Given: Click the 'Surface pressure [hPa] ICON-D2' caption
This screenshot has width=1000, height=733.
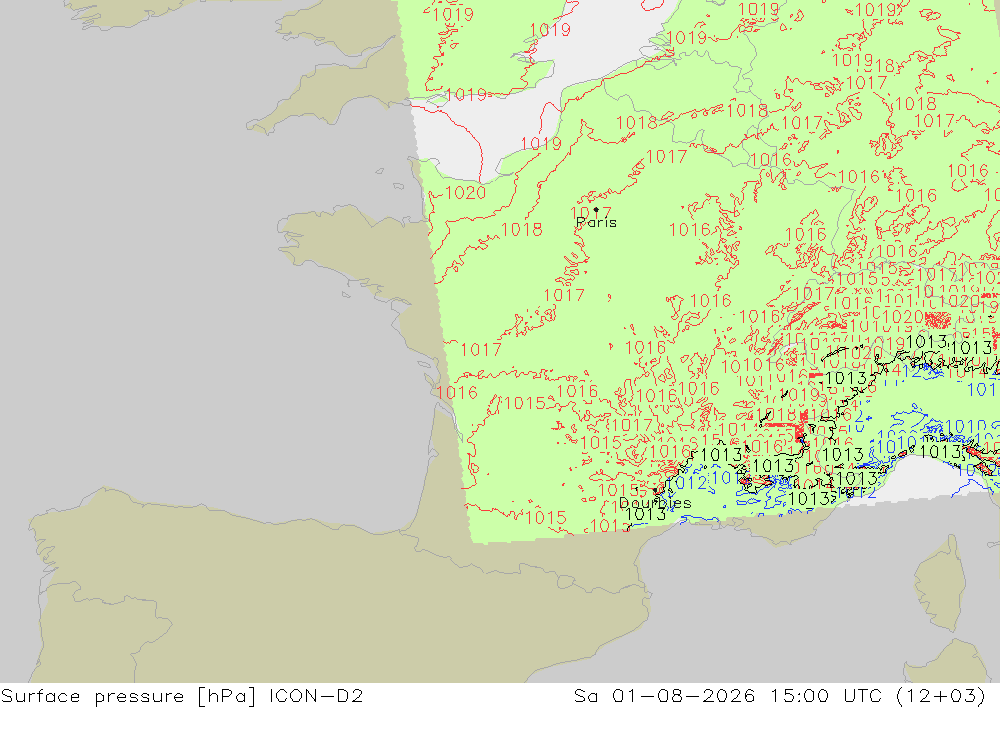Looking at the screenshot, I should click(182, 696).
